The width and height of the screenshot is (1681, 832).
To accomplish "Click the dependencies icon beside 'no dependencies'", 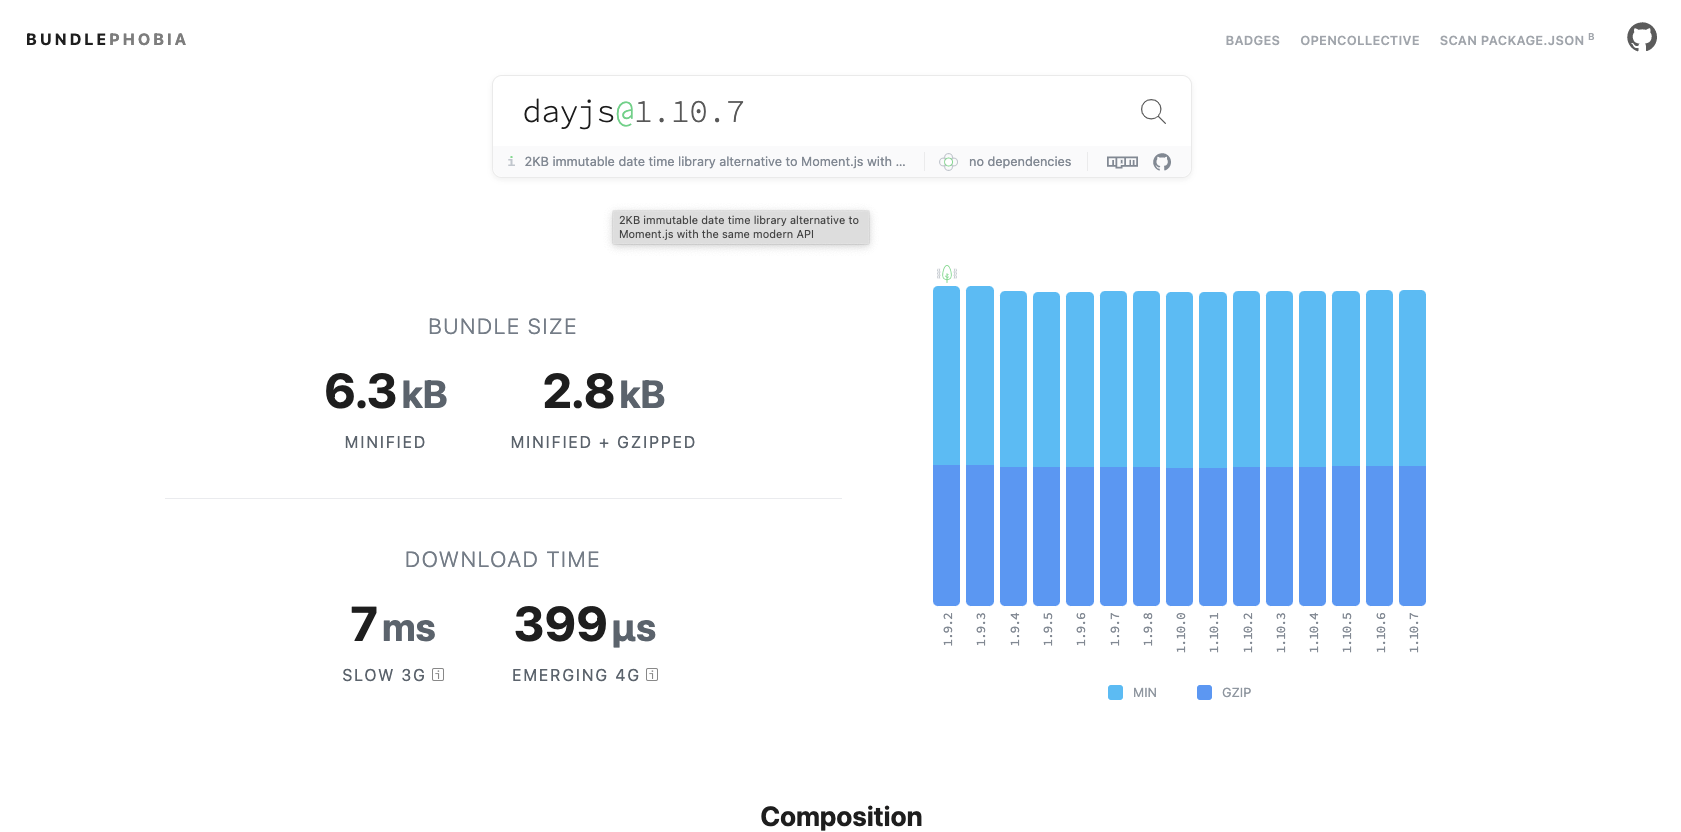I will 949,162.
